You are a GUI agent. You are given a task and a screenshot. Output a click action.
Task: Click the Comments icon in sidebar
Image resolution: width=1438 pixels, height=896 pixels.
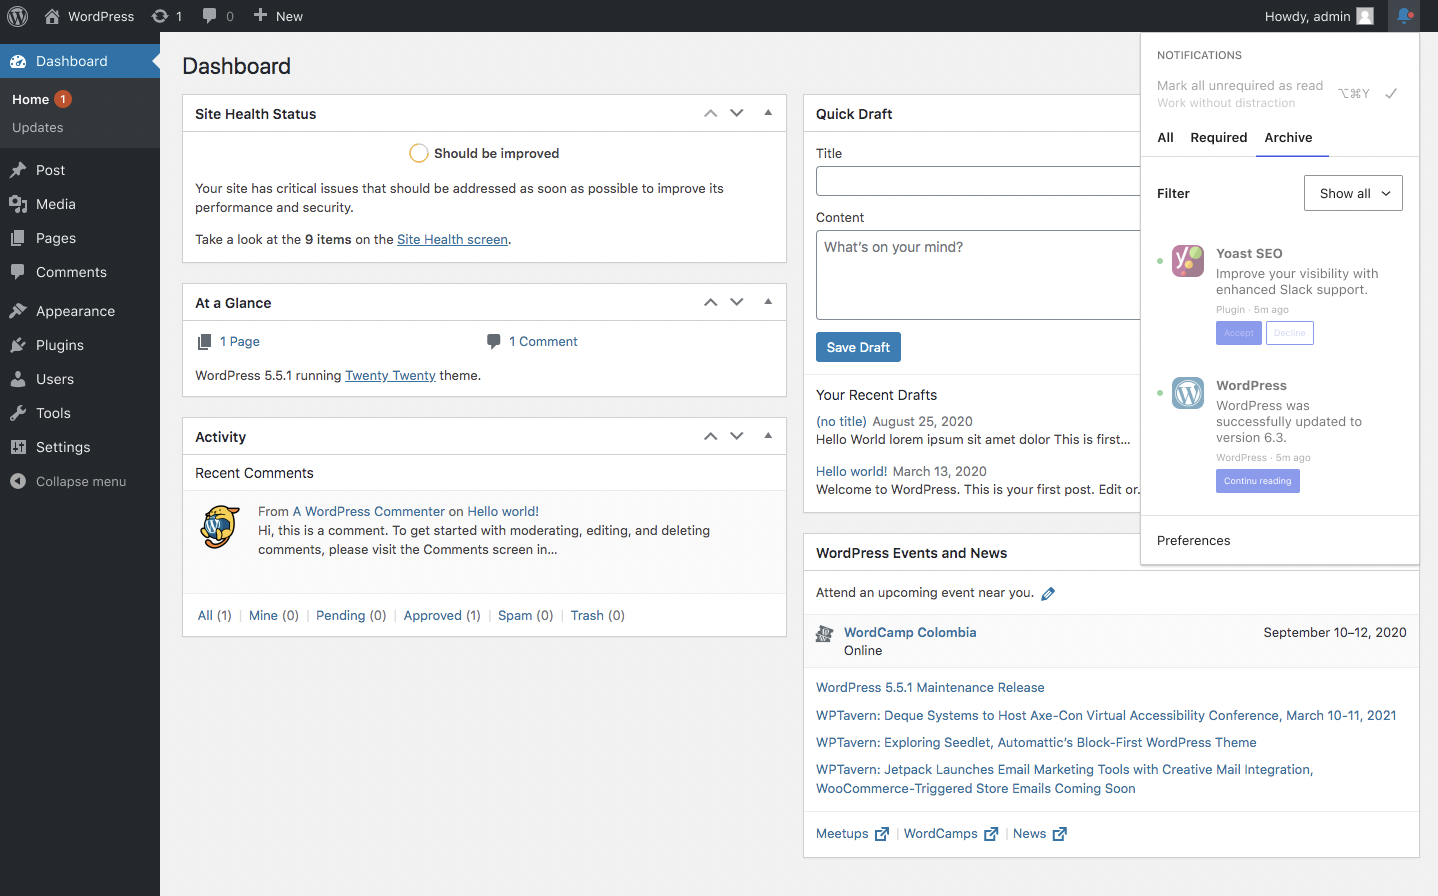(x=18, y=272)
